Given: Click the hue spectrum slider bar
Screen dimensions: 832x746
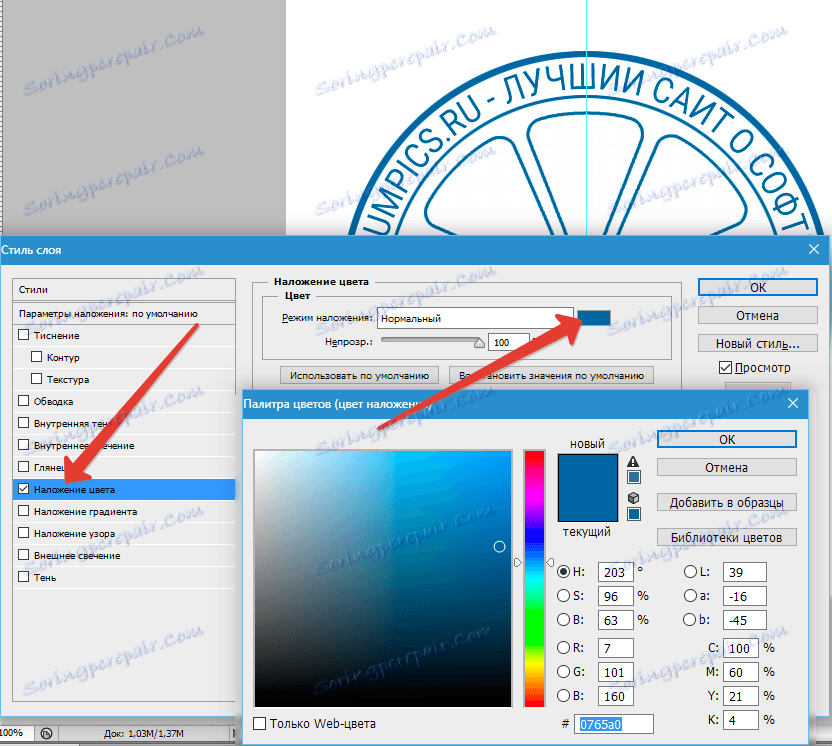Looking at the screenshot, I should [x=534, y=578].
